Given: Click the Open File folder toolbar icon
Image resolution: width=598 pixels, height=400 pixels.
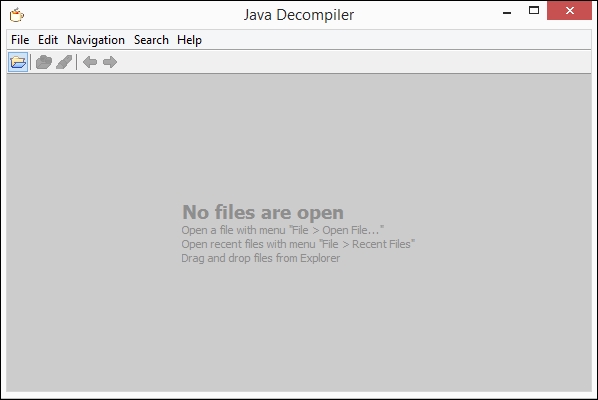Looking at the screenshot, I should [x=18, y=62].
